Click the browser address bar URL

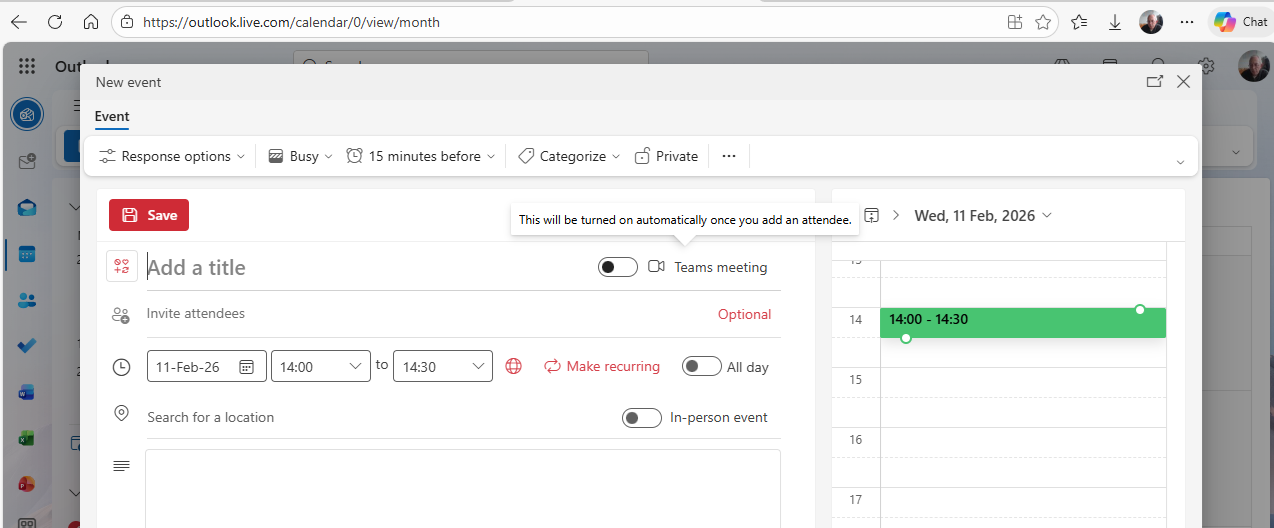pos(292,22)
